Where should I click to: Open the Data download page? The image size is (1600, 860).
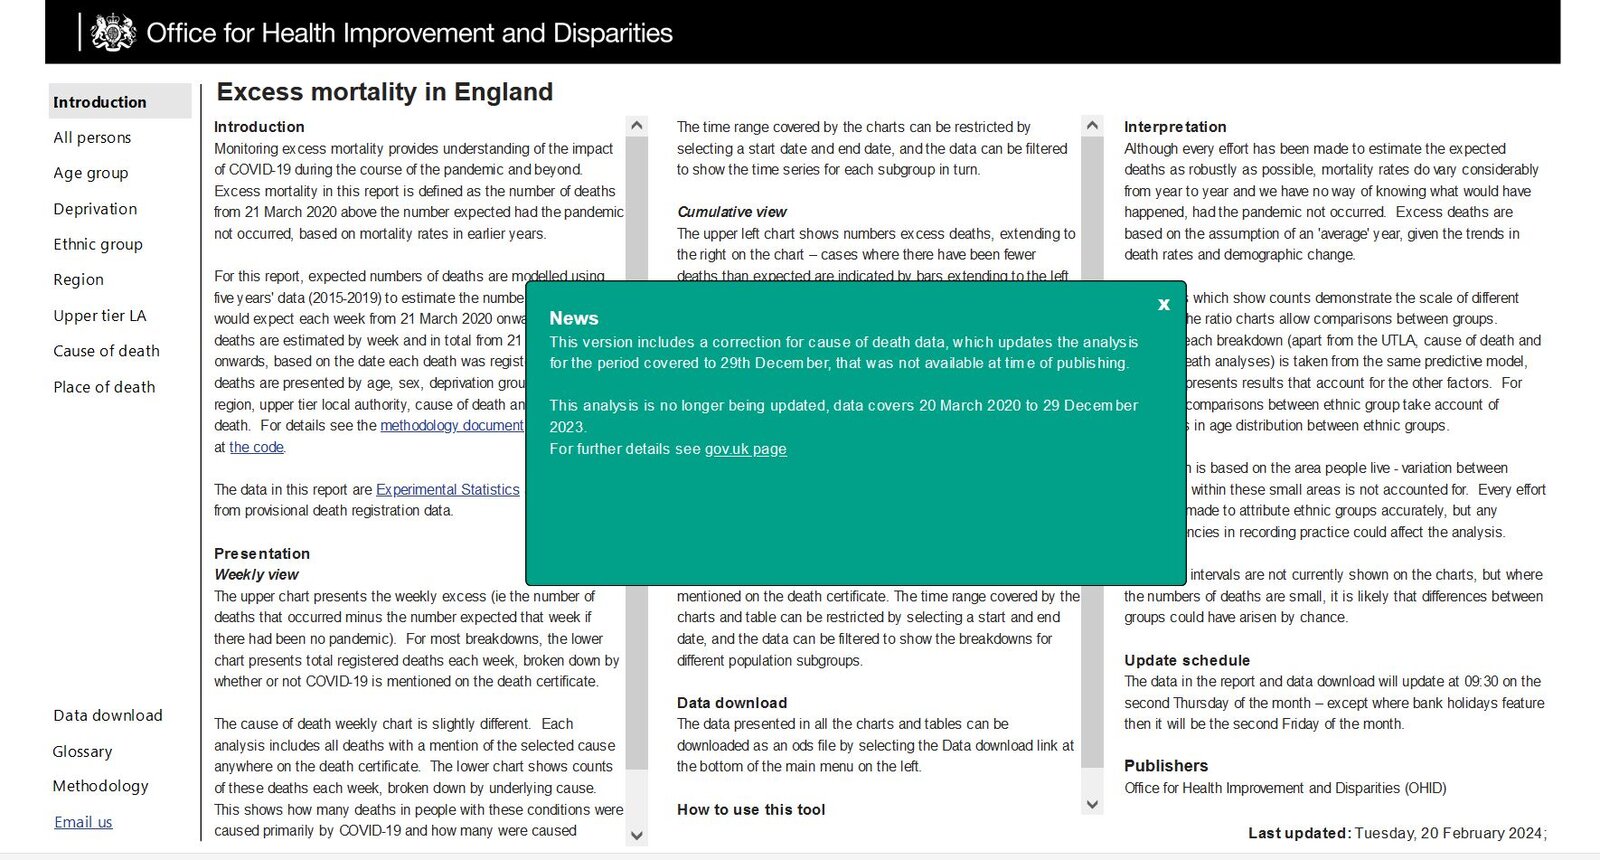[x=108, y=716]
